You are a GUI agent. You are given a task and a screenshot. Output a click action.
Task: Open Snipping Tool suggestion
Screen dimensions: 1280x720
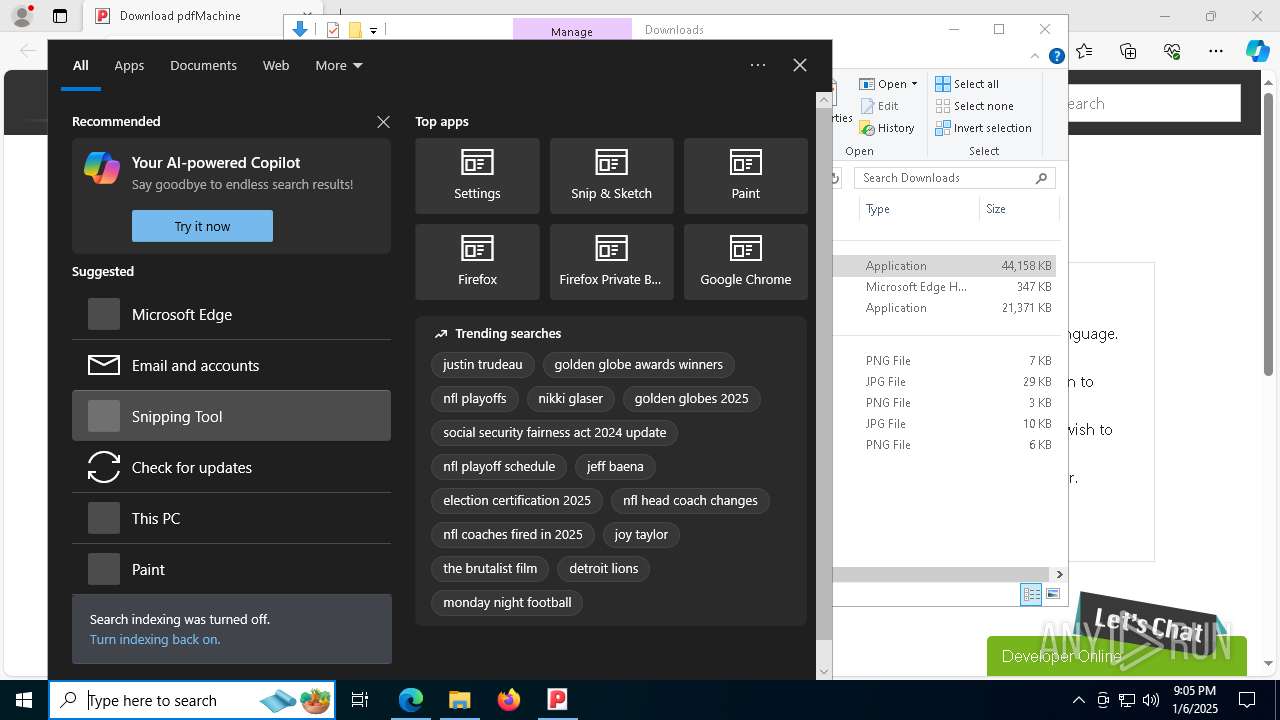click(231, 416)
